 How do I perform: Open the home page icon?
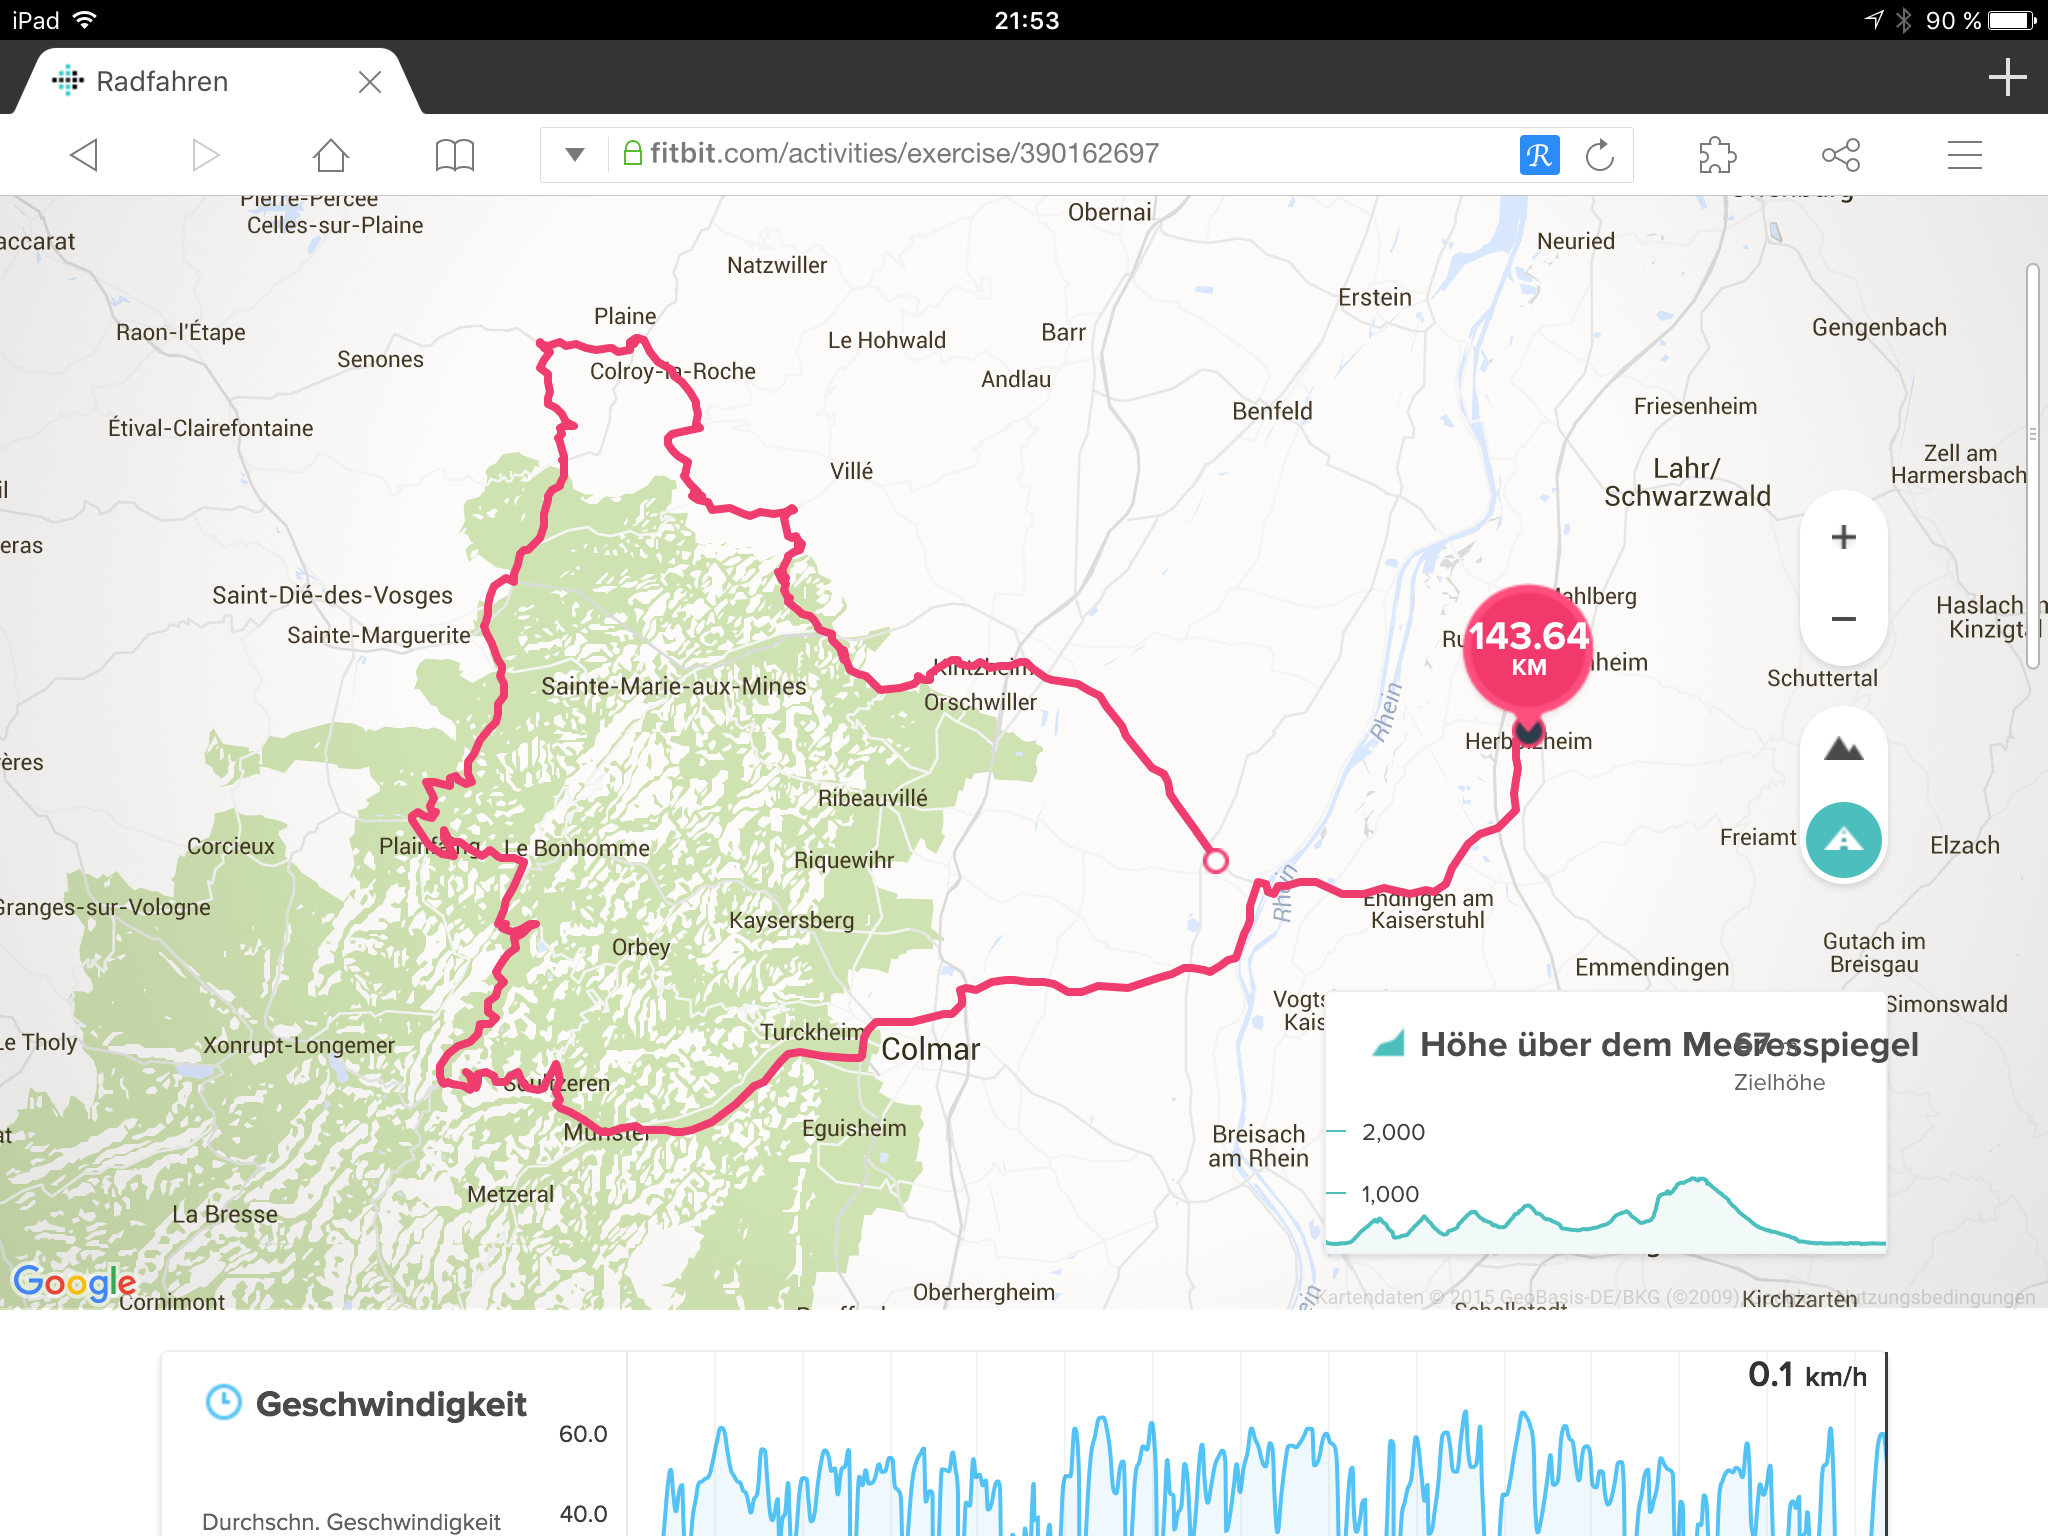[x=330, y=155]
